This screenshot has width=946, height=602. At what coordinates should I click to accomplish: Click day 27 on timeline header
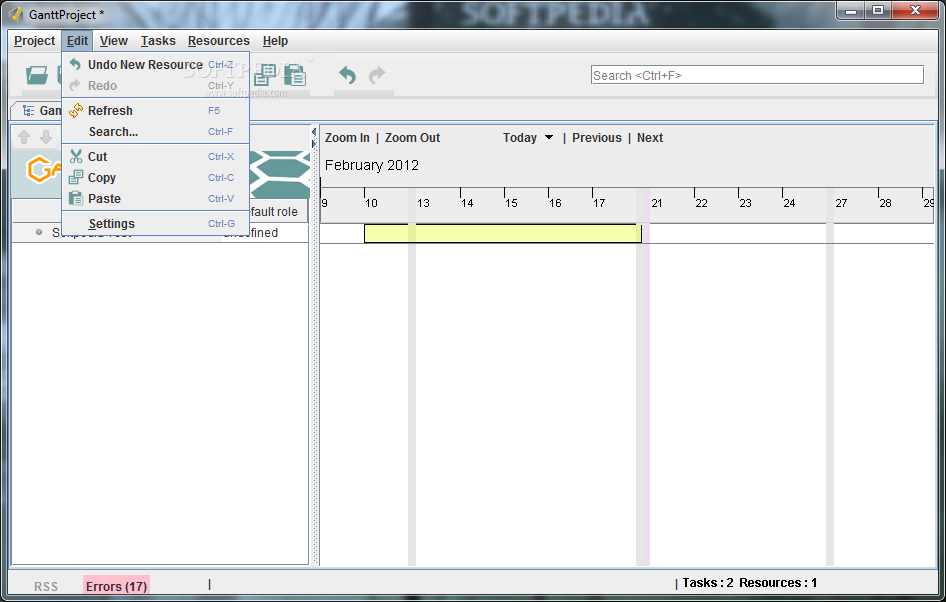pos(841,203)
